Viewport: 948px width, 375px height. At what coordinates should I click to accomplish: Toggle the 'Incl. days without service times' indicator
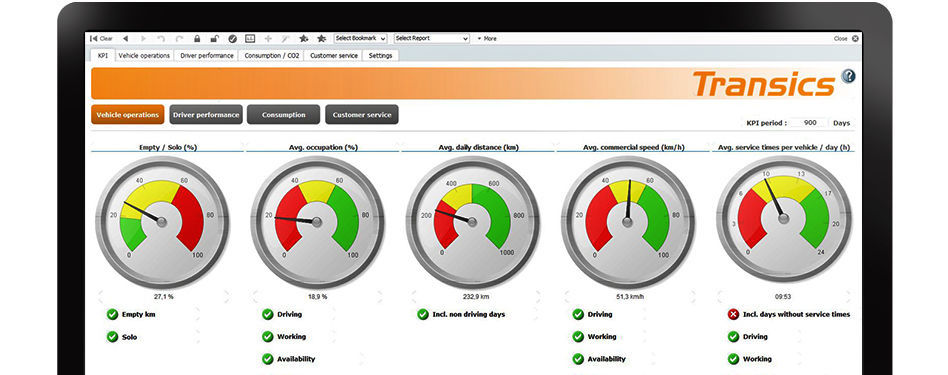coord(733,315)
